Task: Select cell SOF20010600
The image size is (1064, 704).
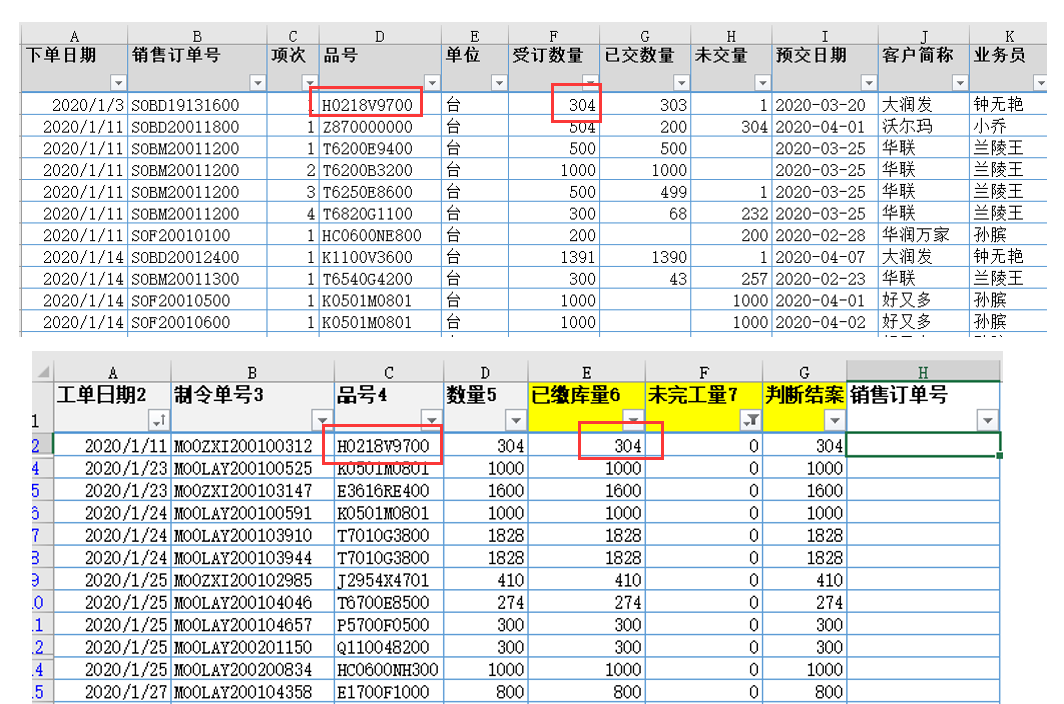Action: click(x=197, y=322)
